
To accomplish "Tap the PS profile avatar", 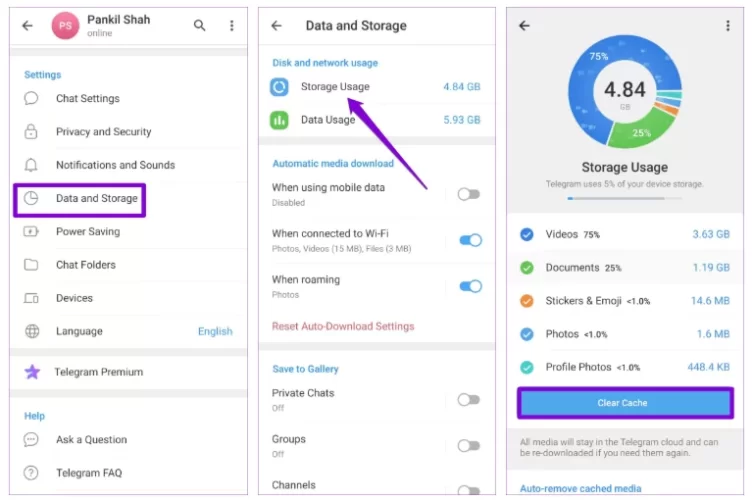I will coord(66,26).
